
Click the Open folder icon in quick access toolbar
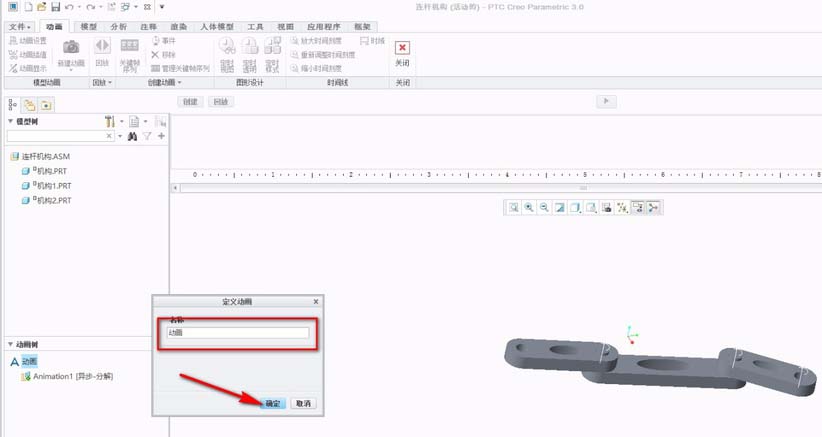click(x=41, y=7)
